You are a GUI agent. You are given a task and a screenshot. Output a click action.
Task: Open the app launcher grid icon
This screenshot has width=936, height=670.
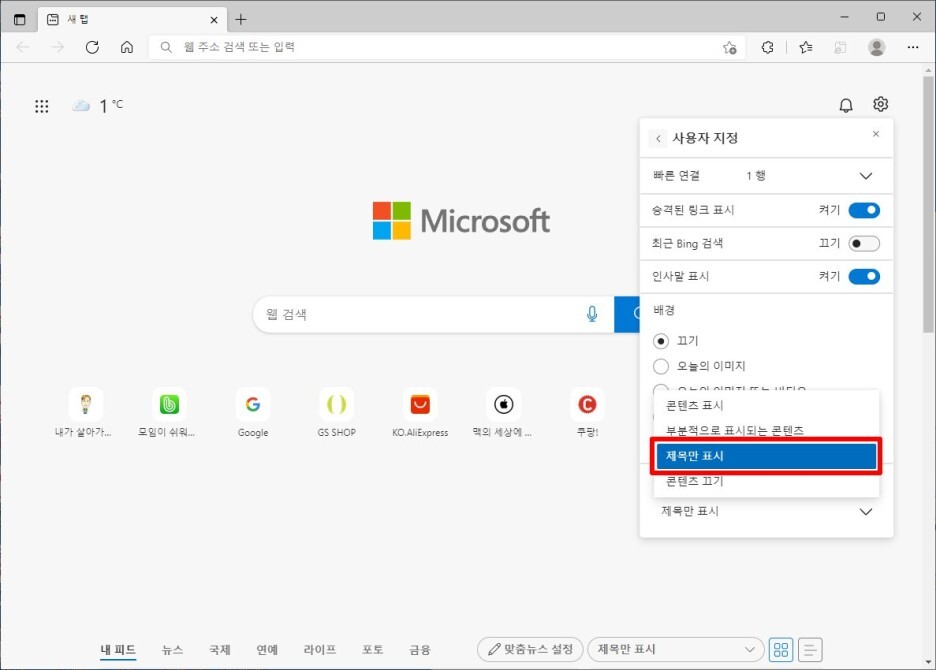click(41, 106)
